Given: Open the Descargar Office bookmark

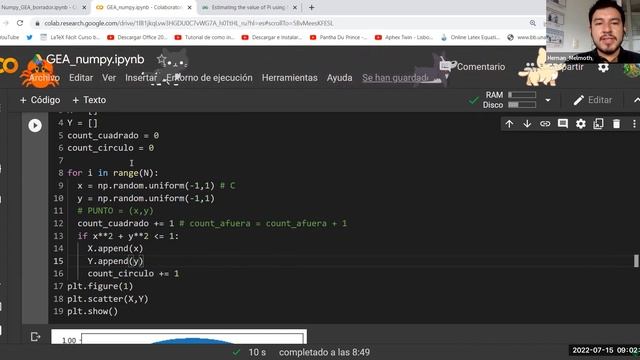Looking at the screenshot, I should [137, 37].
